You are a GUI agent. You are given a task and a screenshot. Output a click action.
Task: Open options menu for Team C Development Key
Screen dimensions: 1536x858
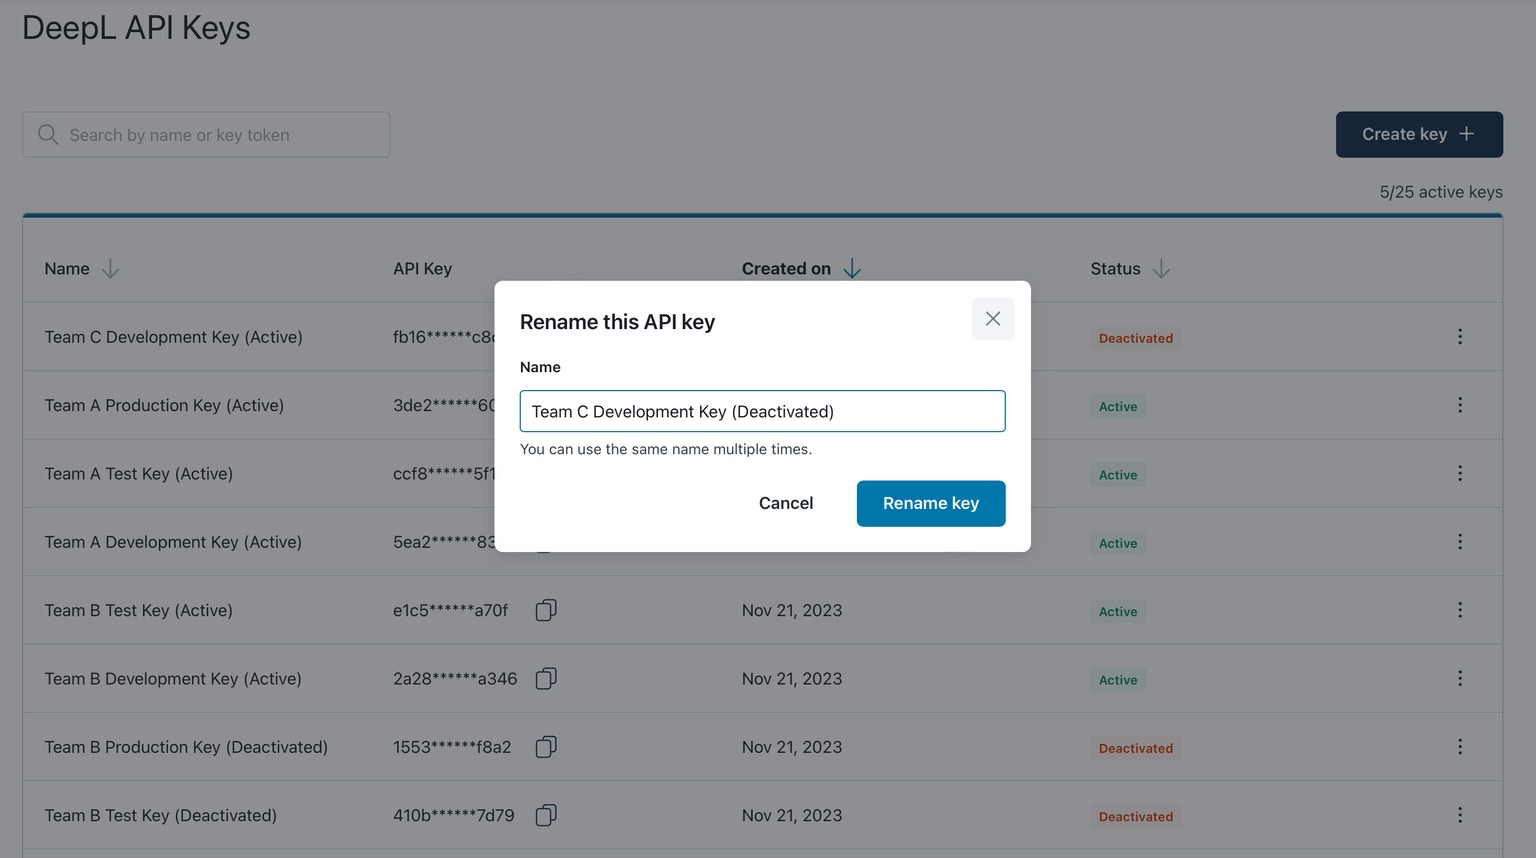pos(1460,337)
